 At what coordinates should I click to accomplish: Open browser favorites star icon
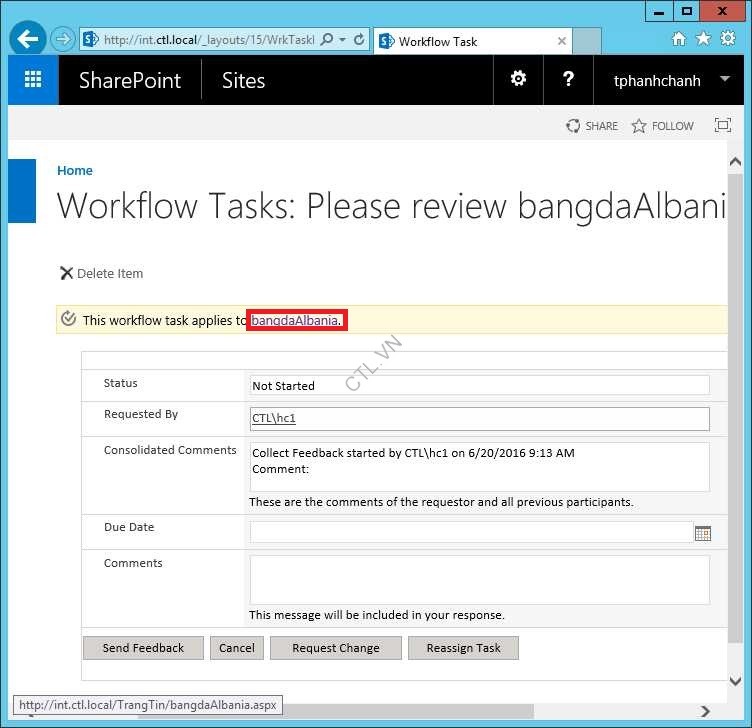(x=703, y=39)
